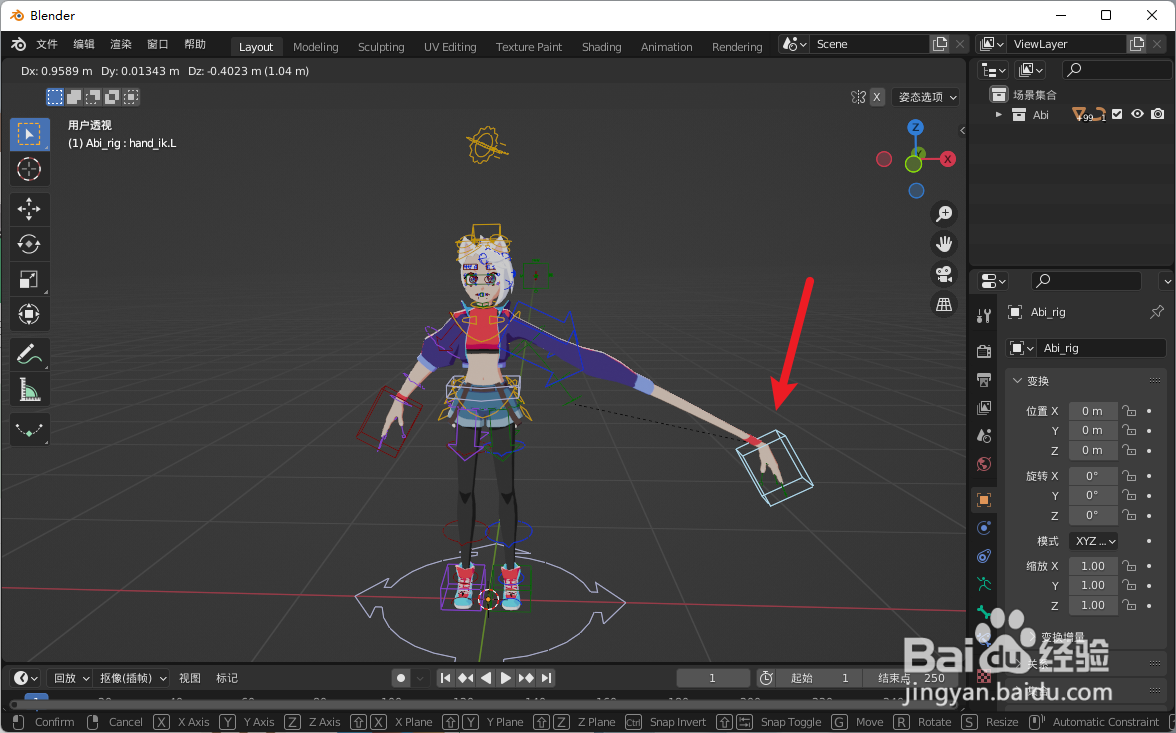Viewport: 1176px width, 733px height.
Task: Open the View Layer properties tab
Action: coord(984,407)
